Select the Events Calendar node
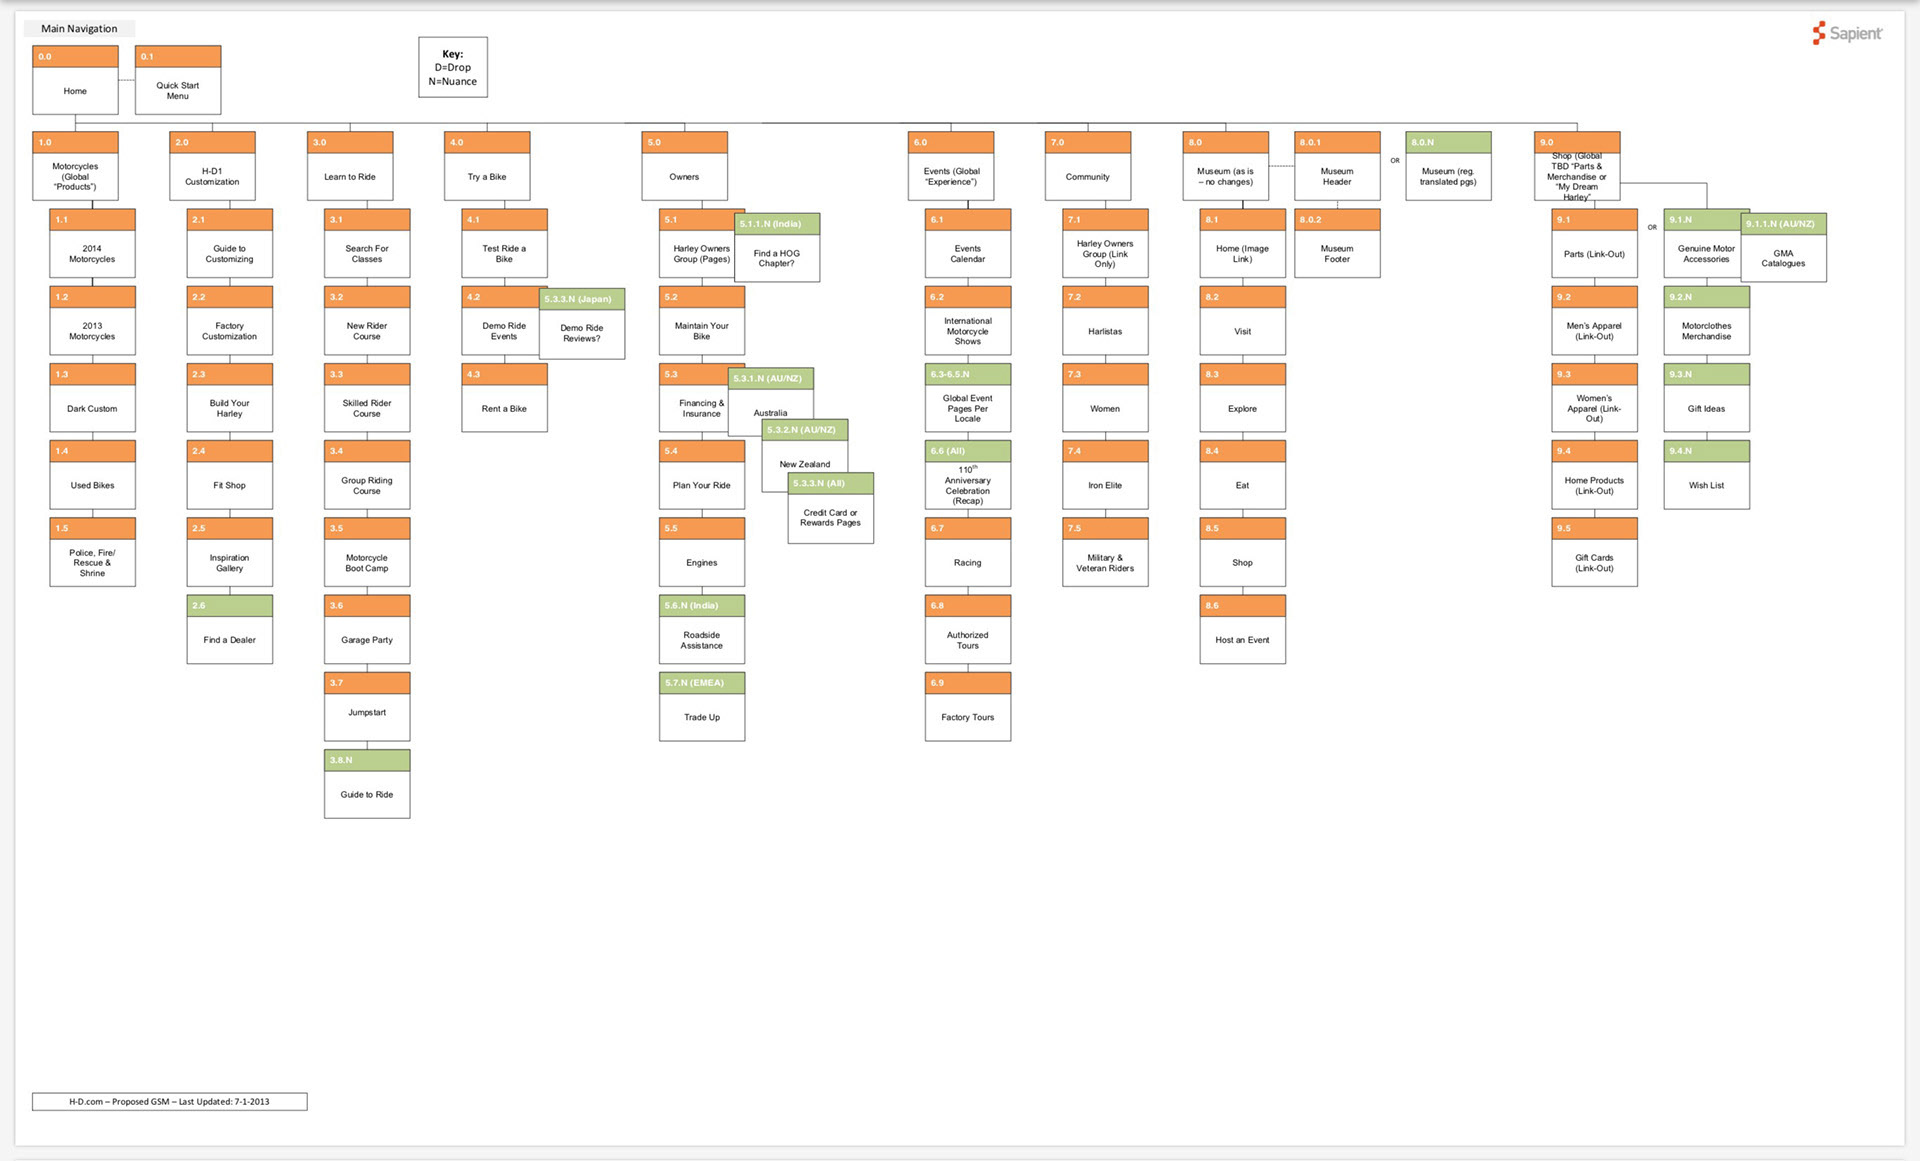1920x1161 pixels. [968, 243]
